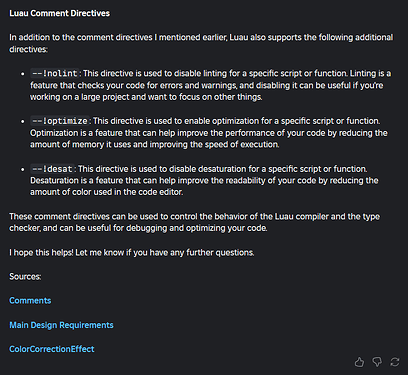Click the 'working on a large project' line
The image size is (408, 375).
[x=146, y=97]
